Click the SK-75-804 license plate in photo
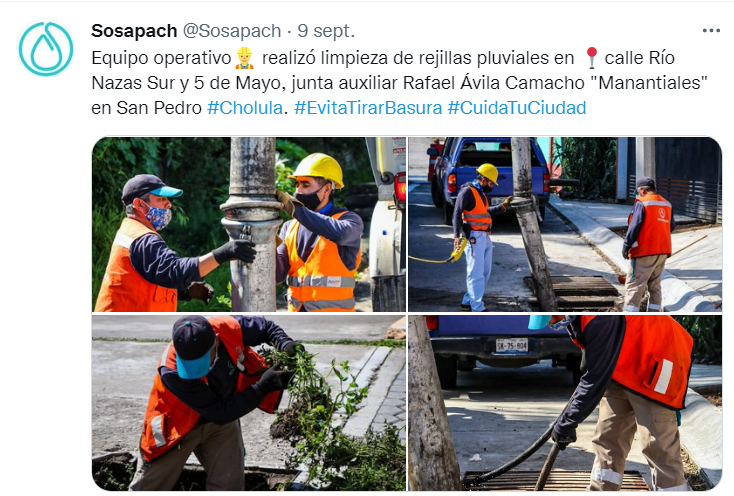This screenshot has height=496, width=734. pyautogui.click(x=512, y=345)
